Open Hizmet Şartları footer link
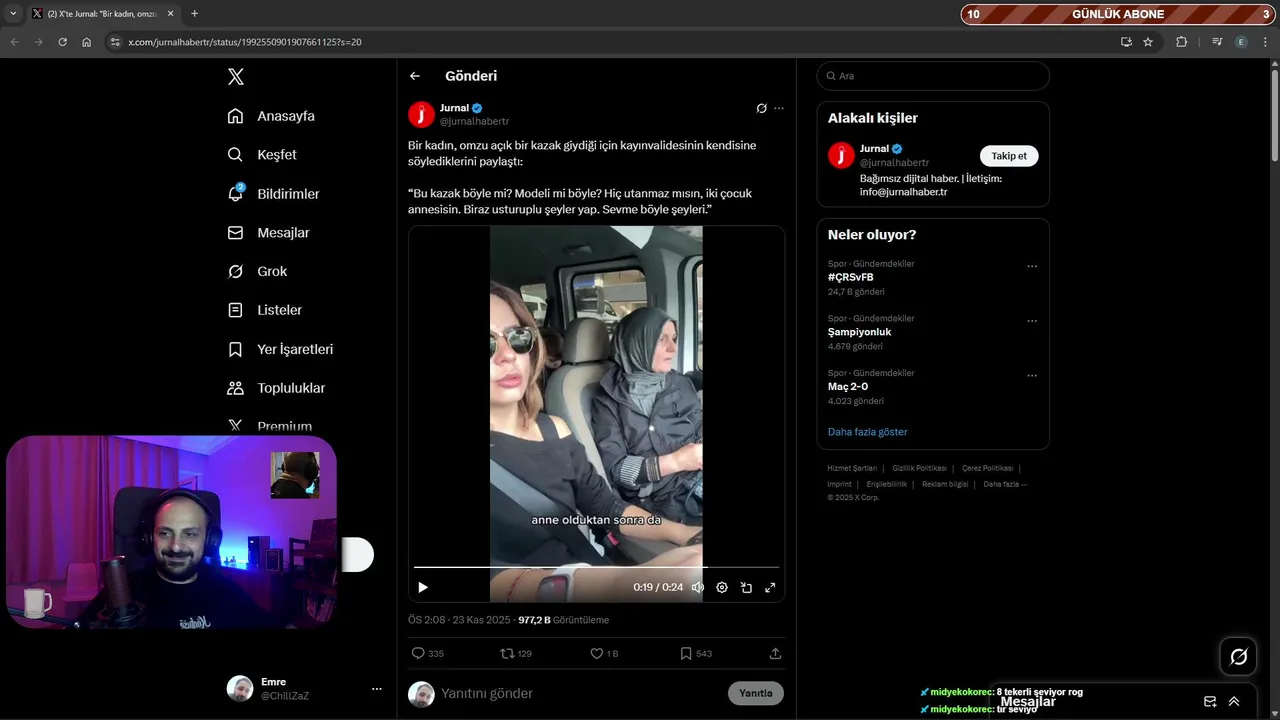1280x720 pixels. tap(852, 468)
